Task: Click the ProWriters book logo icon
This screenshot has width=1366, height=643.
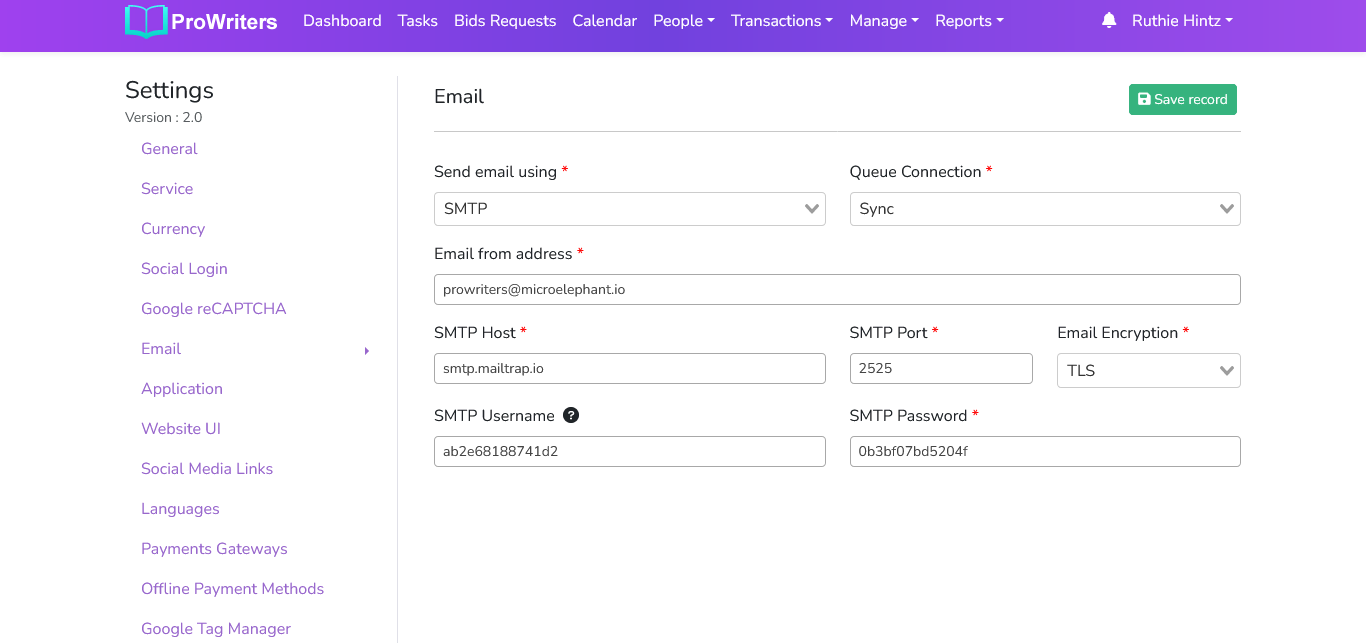Action: coord(146,21)
